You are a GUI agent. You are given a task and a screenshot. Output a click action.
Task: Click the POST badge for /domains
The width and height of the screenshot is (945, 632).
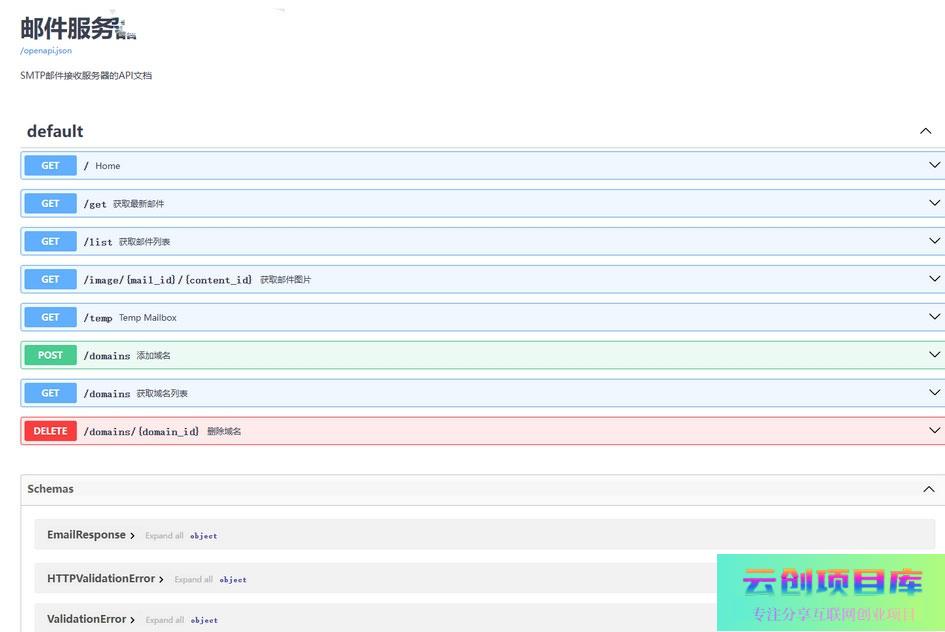tap(50, 356)
